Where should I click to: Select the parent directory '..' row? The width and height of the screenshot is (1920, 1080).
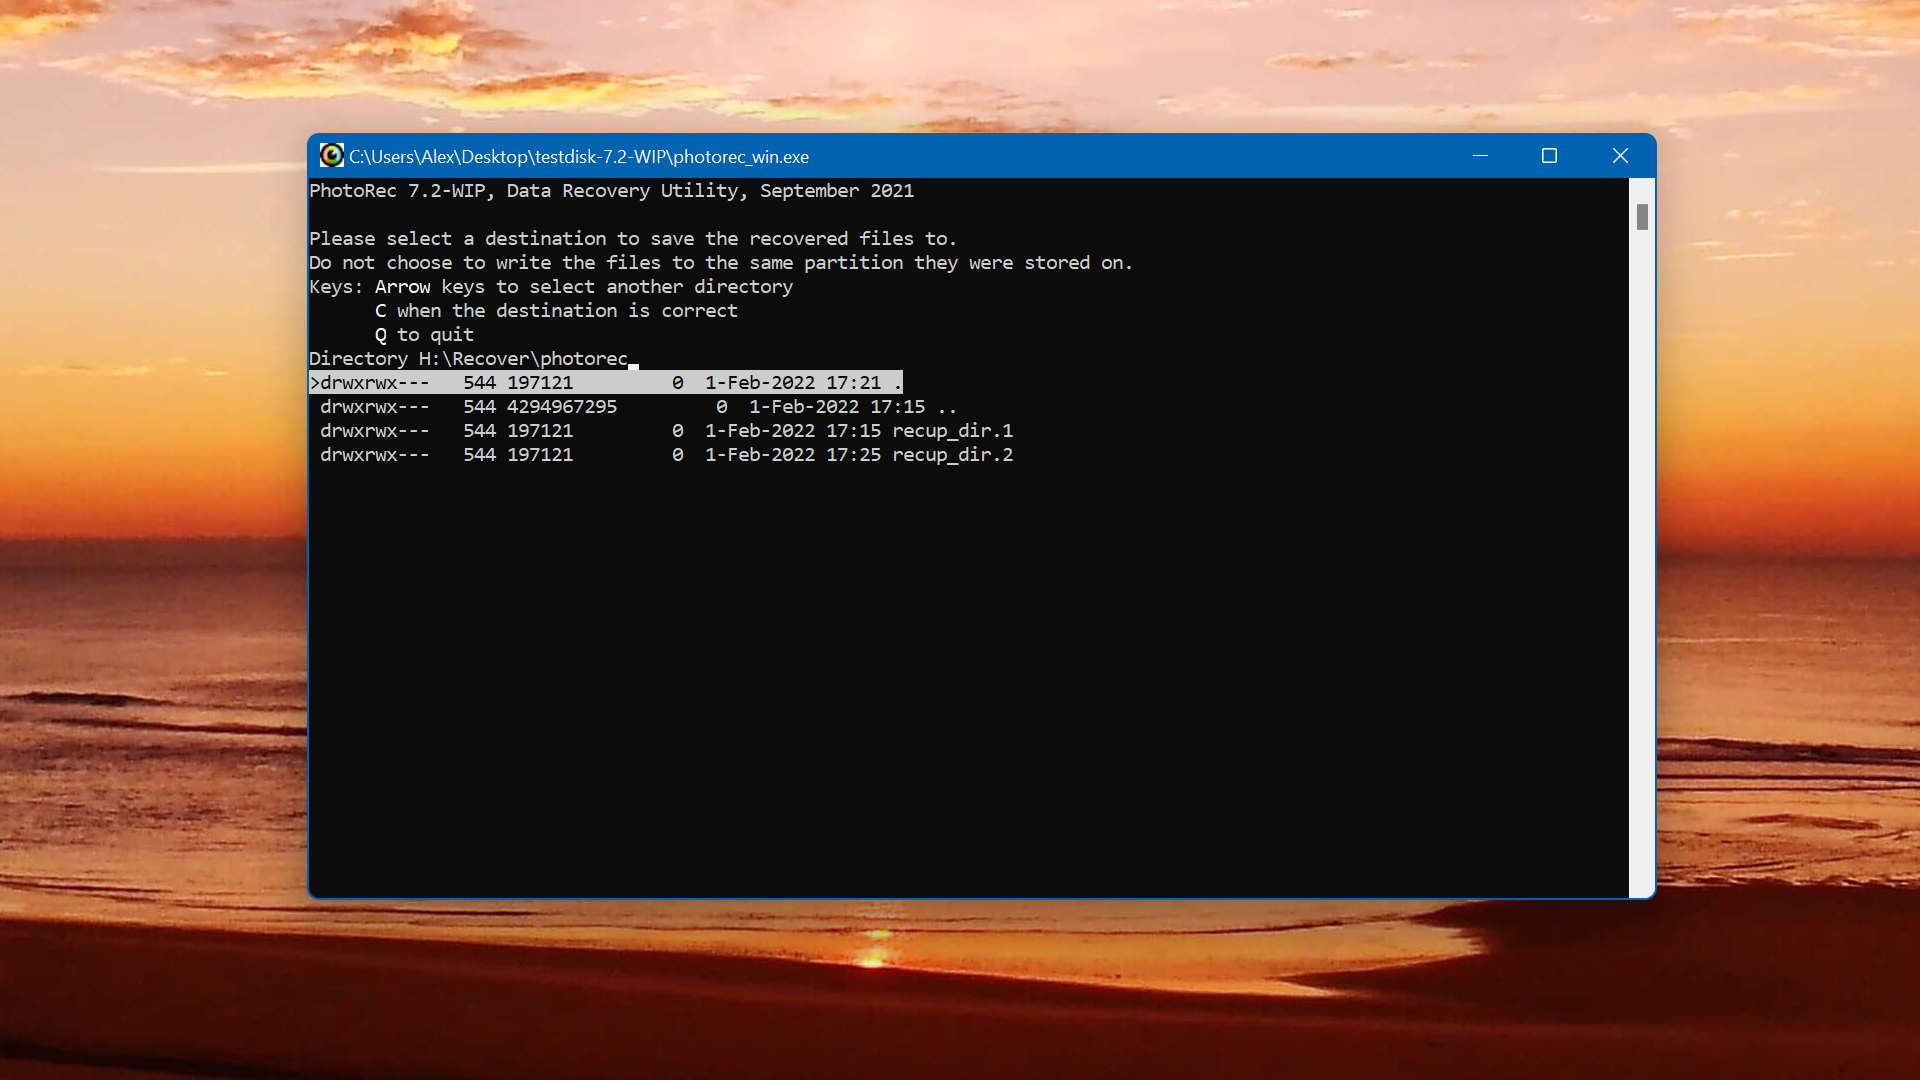[638, 407]
